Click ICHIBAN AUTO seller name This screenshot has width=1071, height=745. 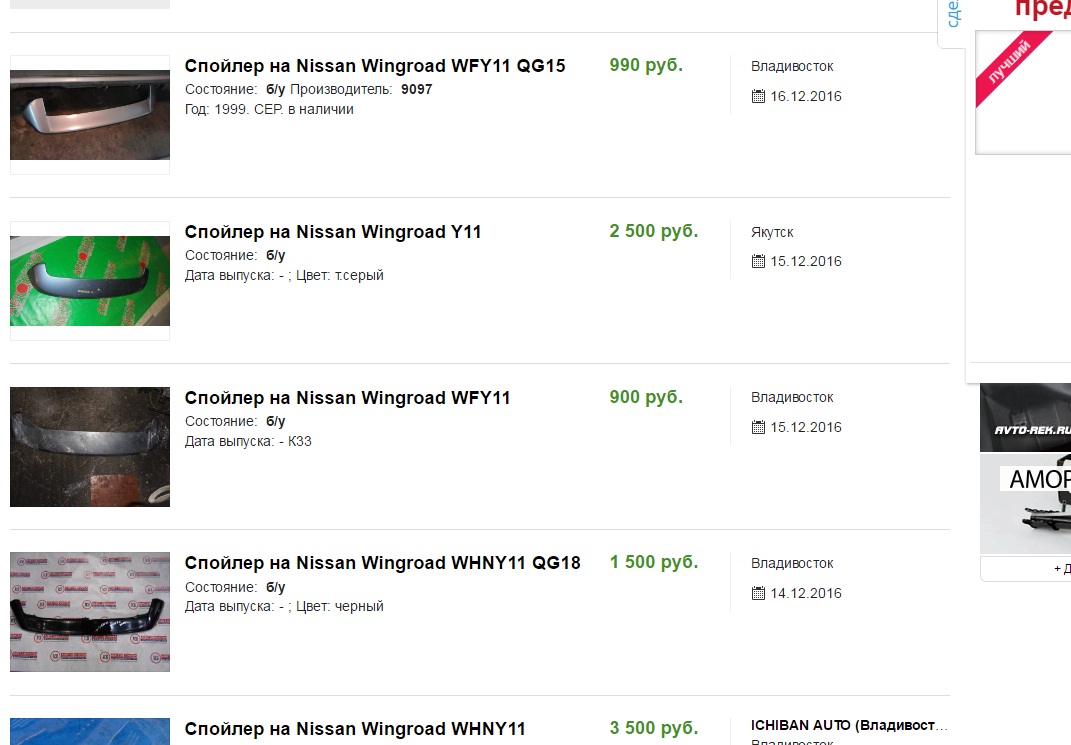tap(848, 725)
